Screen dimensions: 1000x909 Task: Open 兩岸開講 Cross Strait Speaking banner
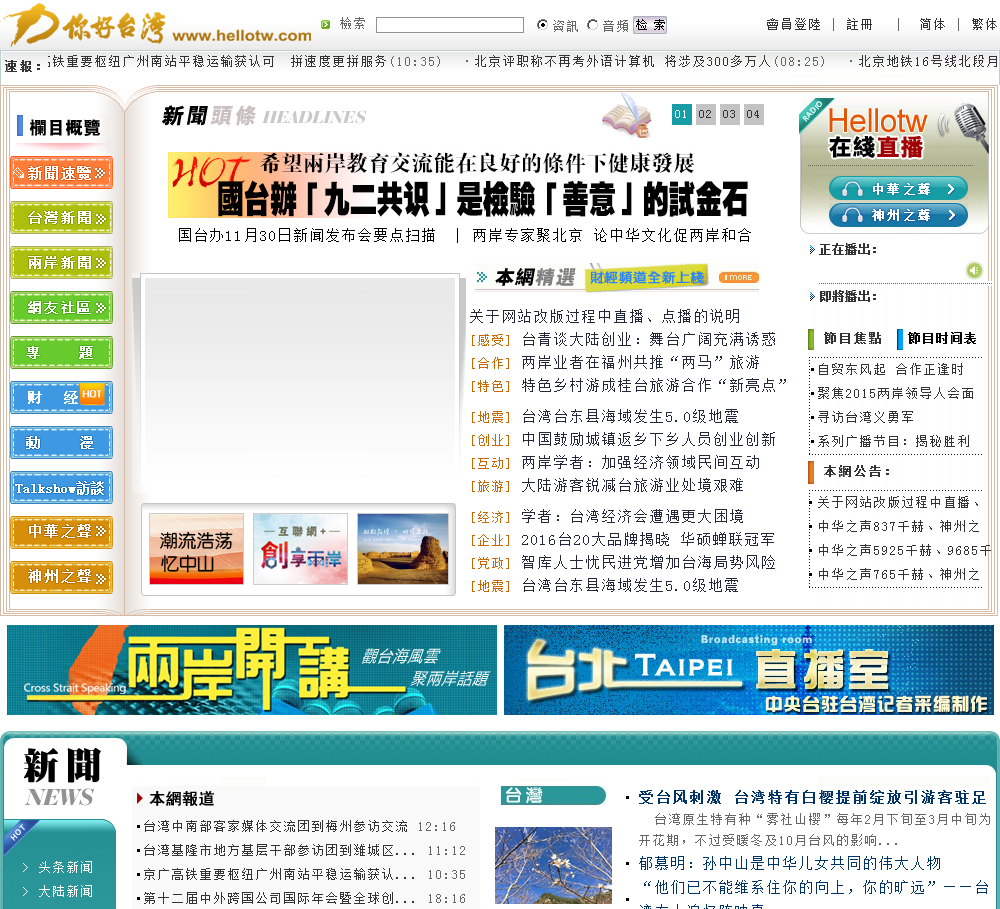pos(252,670)
